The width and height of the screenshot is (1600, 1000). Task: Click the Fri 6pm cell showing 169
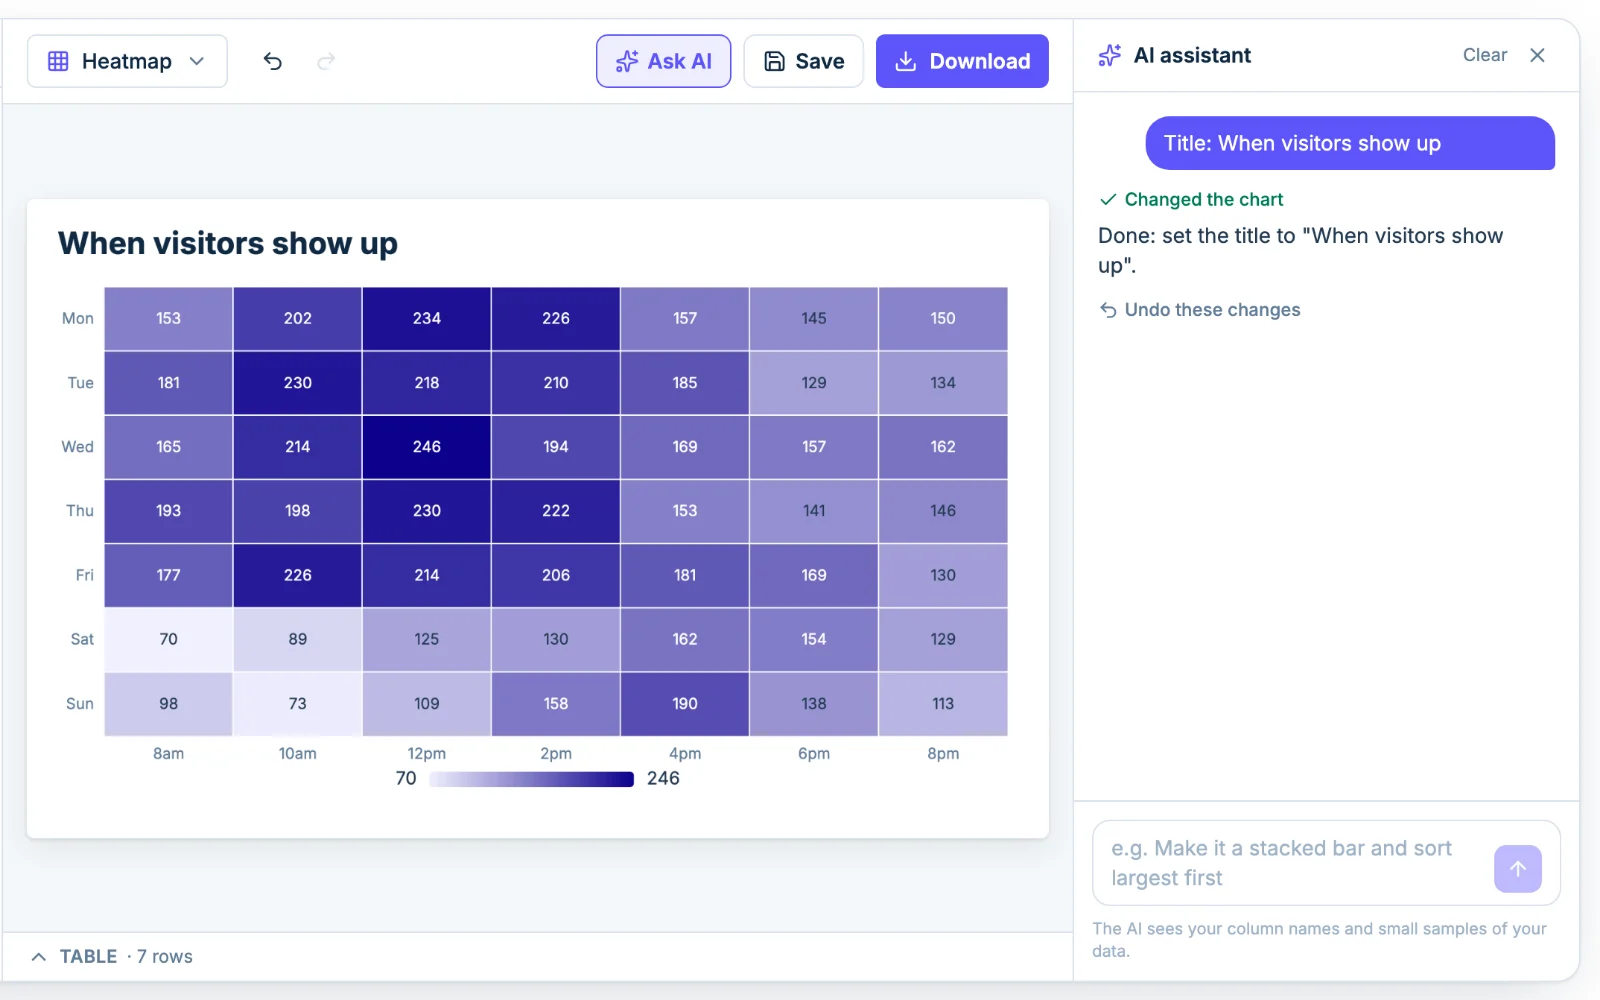point(814,575)
